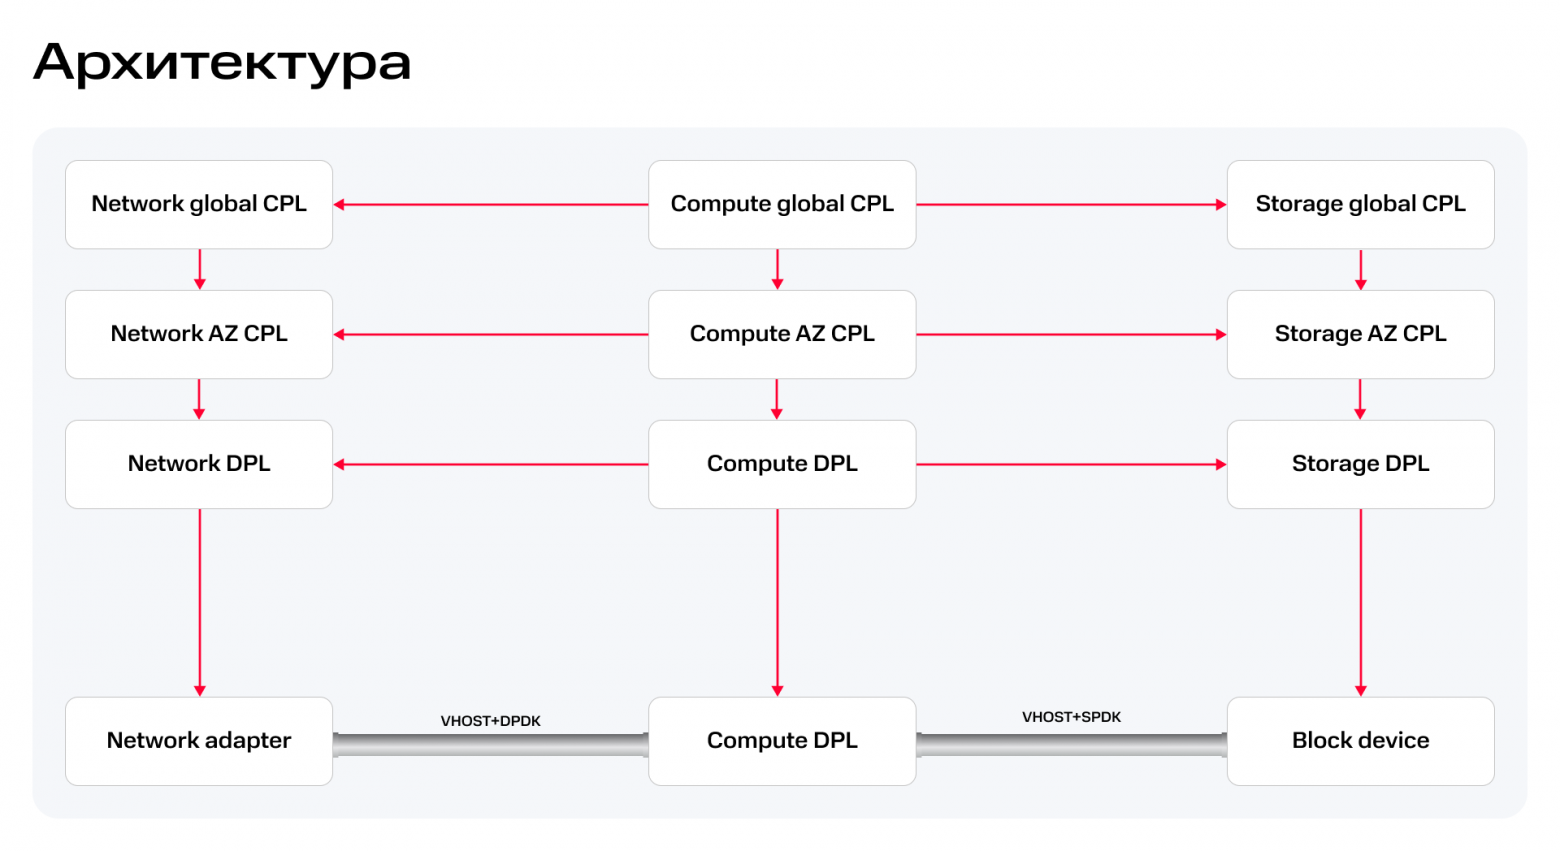Select the Compute AZ CPL box
This screenshot has height=851, width=1560.
coord(782,334)
